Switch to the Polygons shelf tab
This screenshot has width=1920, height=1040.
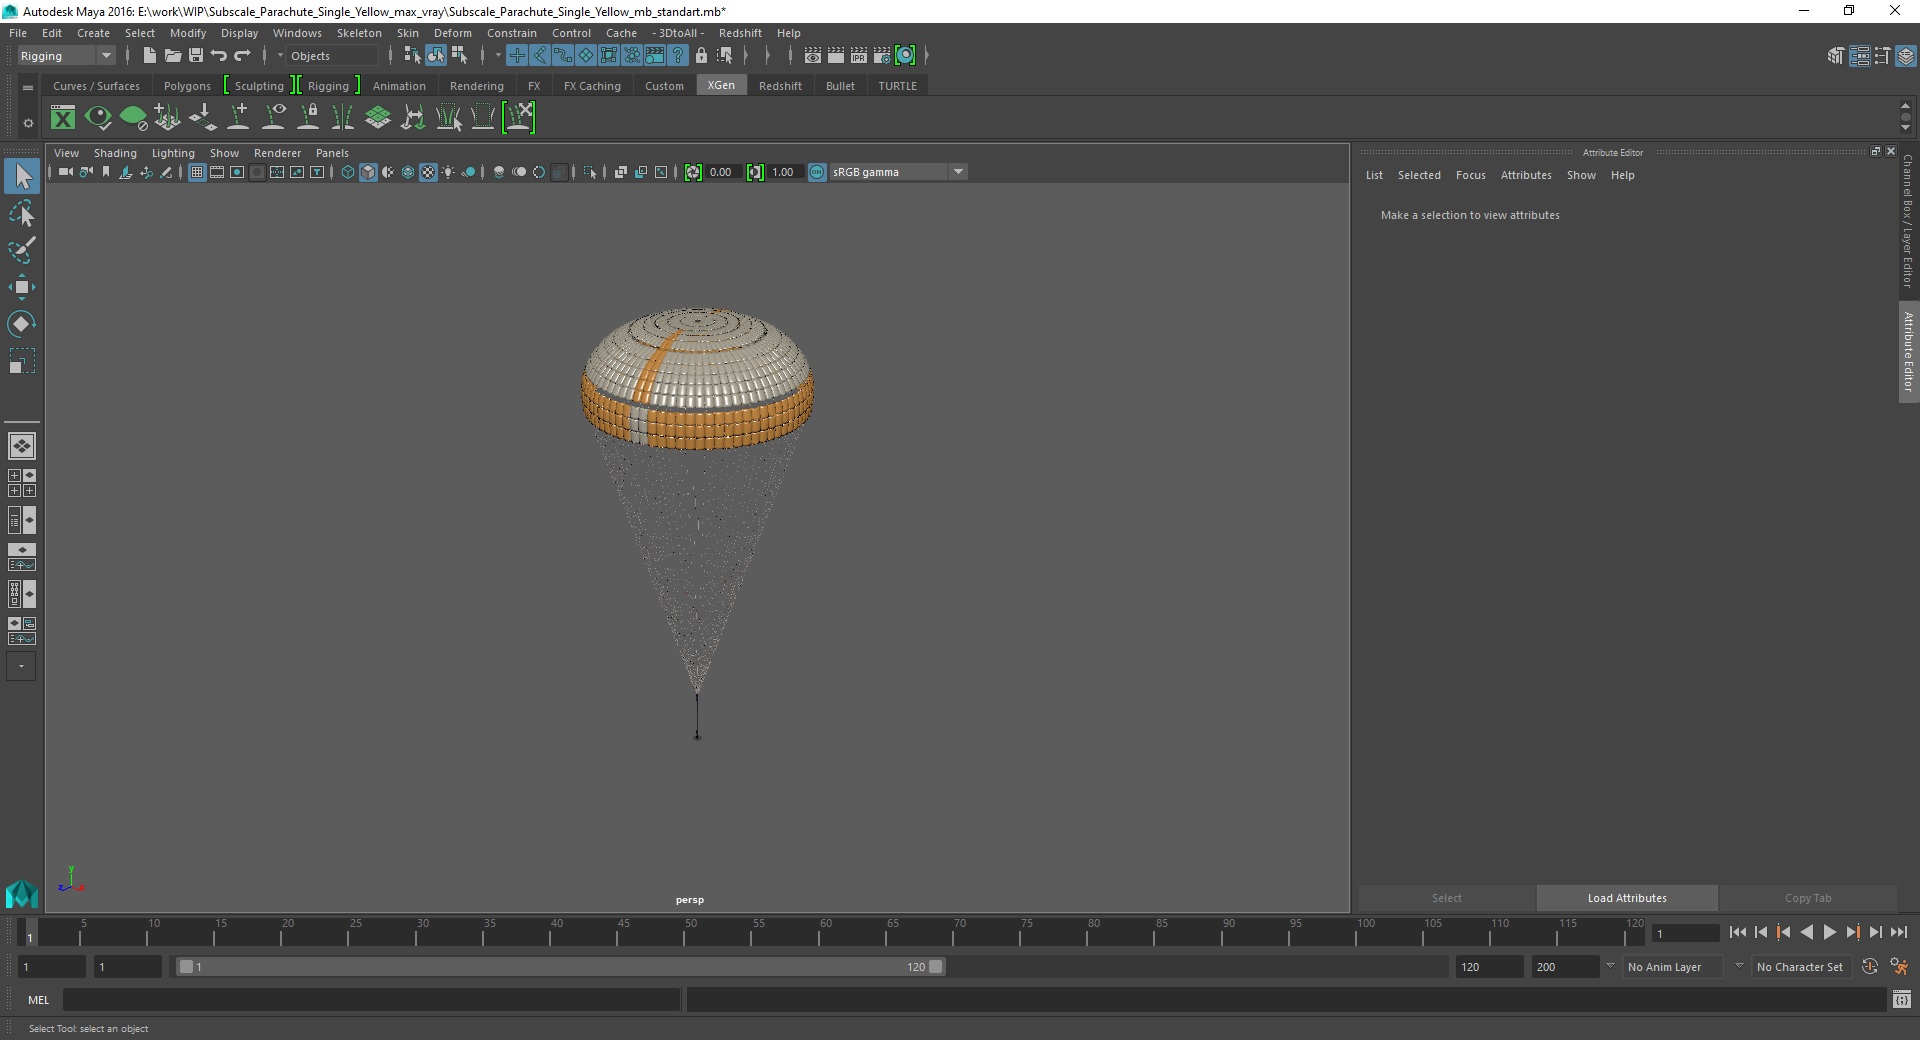pos(187,86)
